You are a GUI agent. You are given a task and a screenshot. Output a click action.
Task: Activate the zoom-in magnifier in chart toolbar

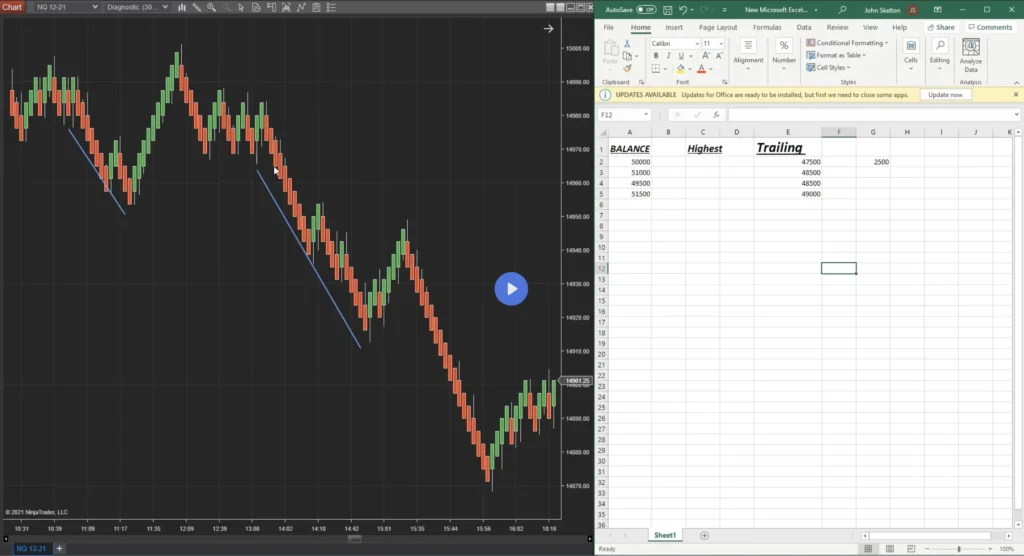click(212, 7)
